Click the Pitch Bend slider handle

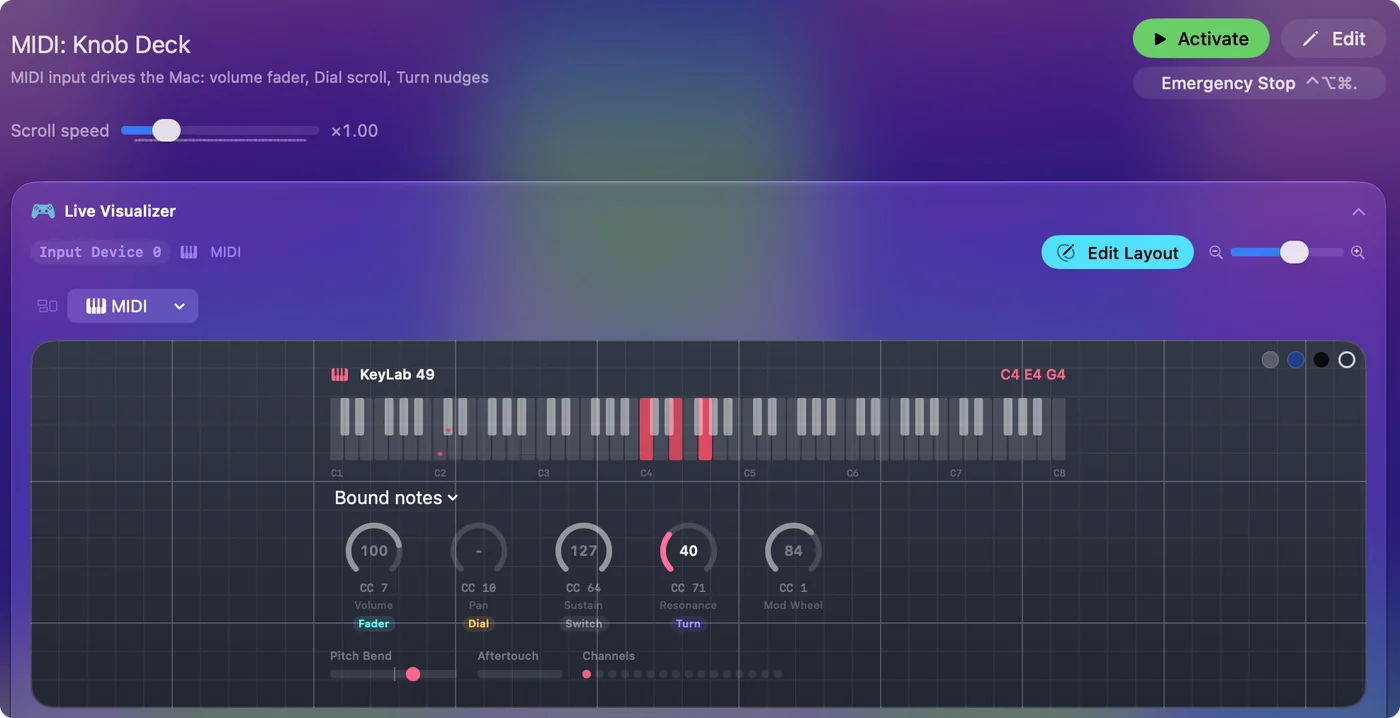pos(413,674)
